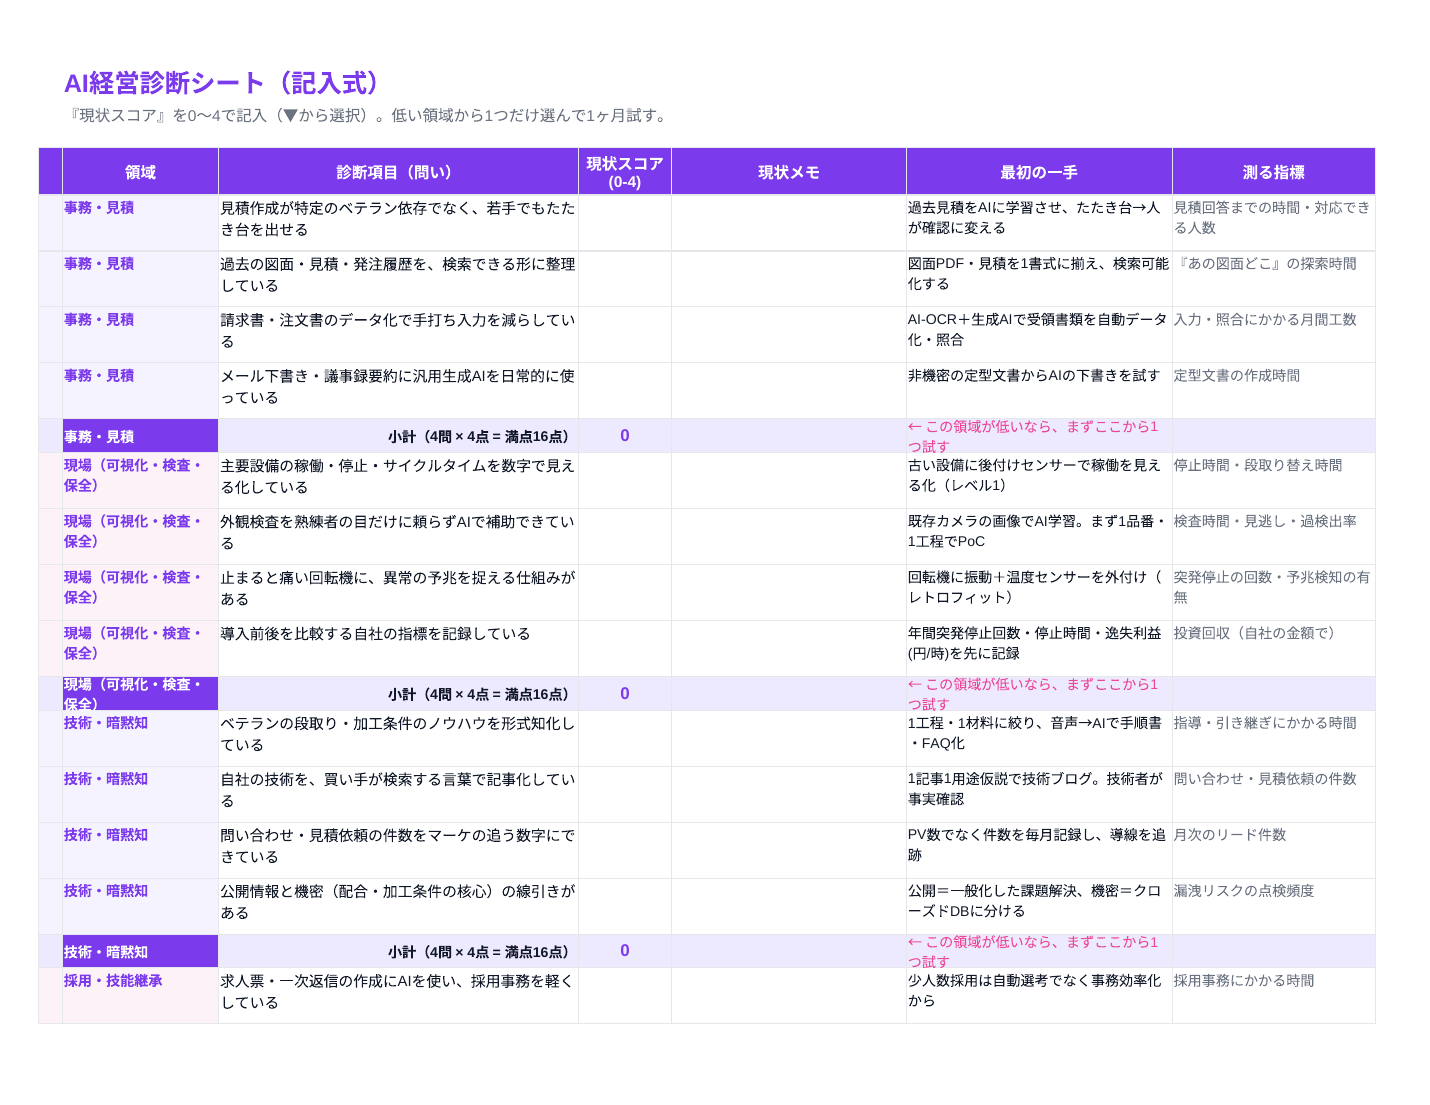Select the instruction line starting '『現状スコア』を0〜4で記入'
1430x1105 pixels.
click(367, 115)
